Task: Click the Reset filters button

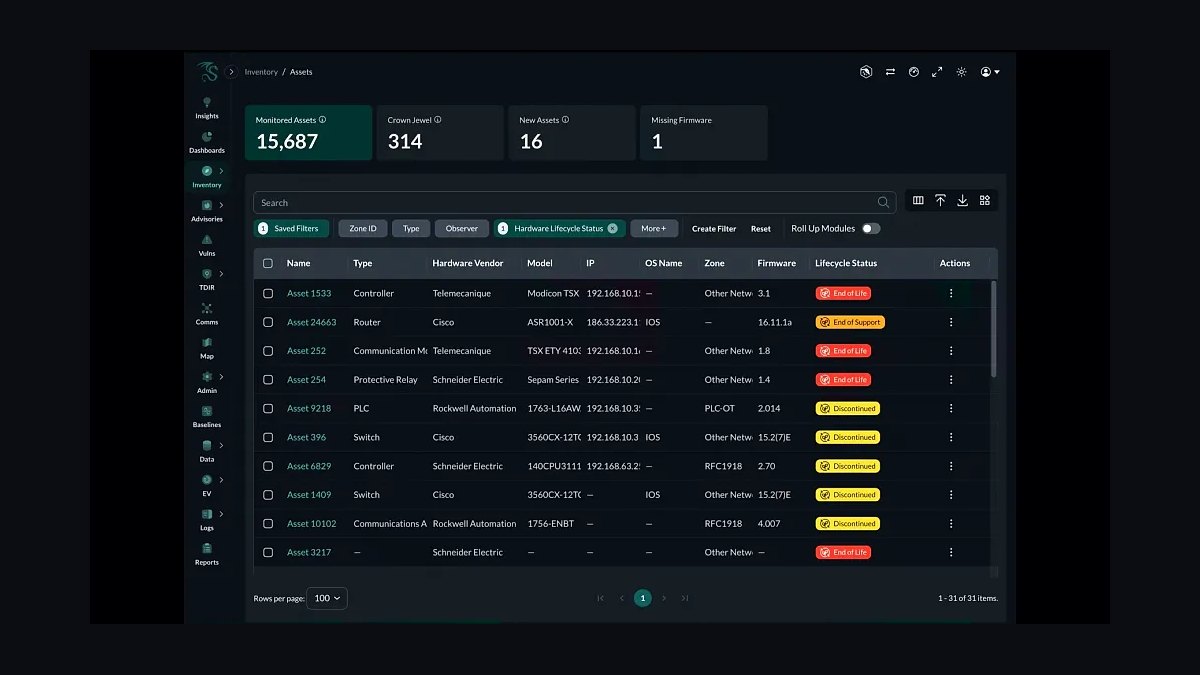Action: [x=761, y=229]
